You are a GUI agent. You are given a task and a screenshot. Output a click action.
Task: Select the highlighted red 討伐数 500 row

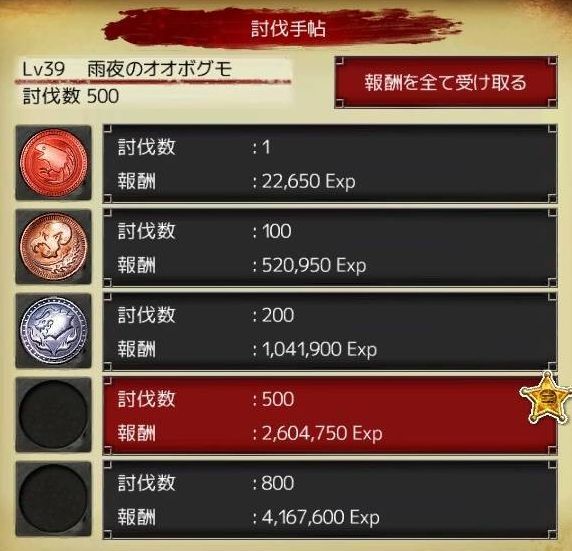coord(330,415)
